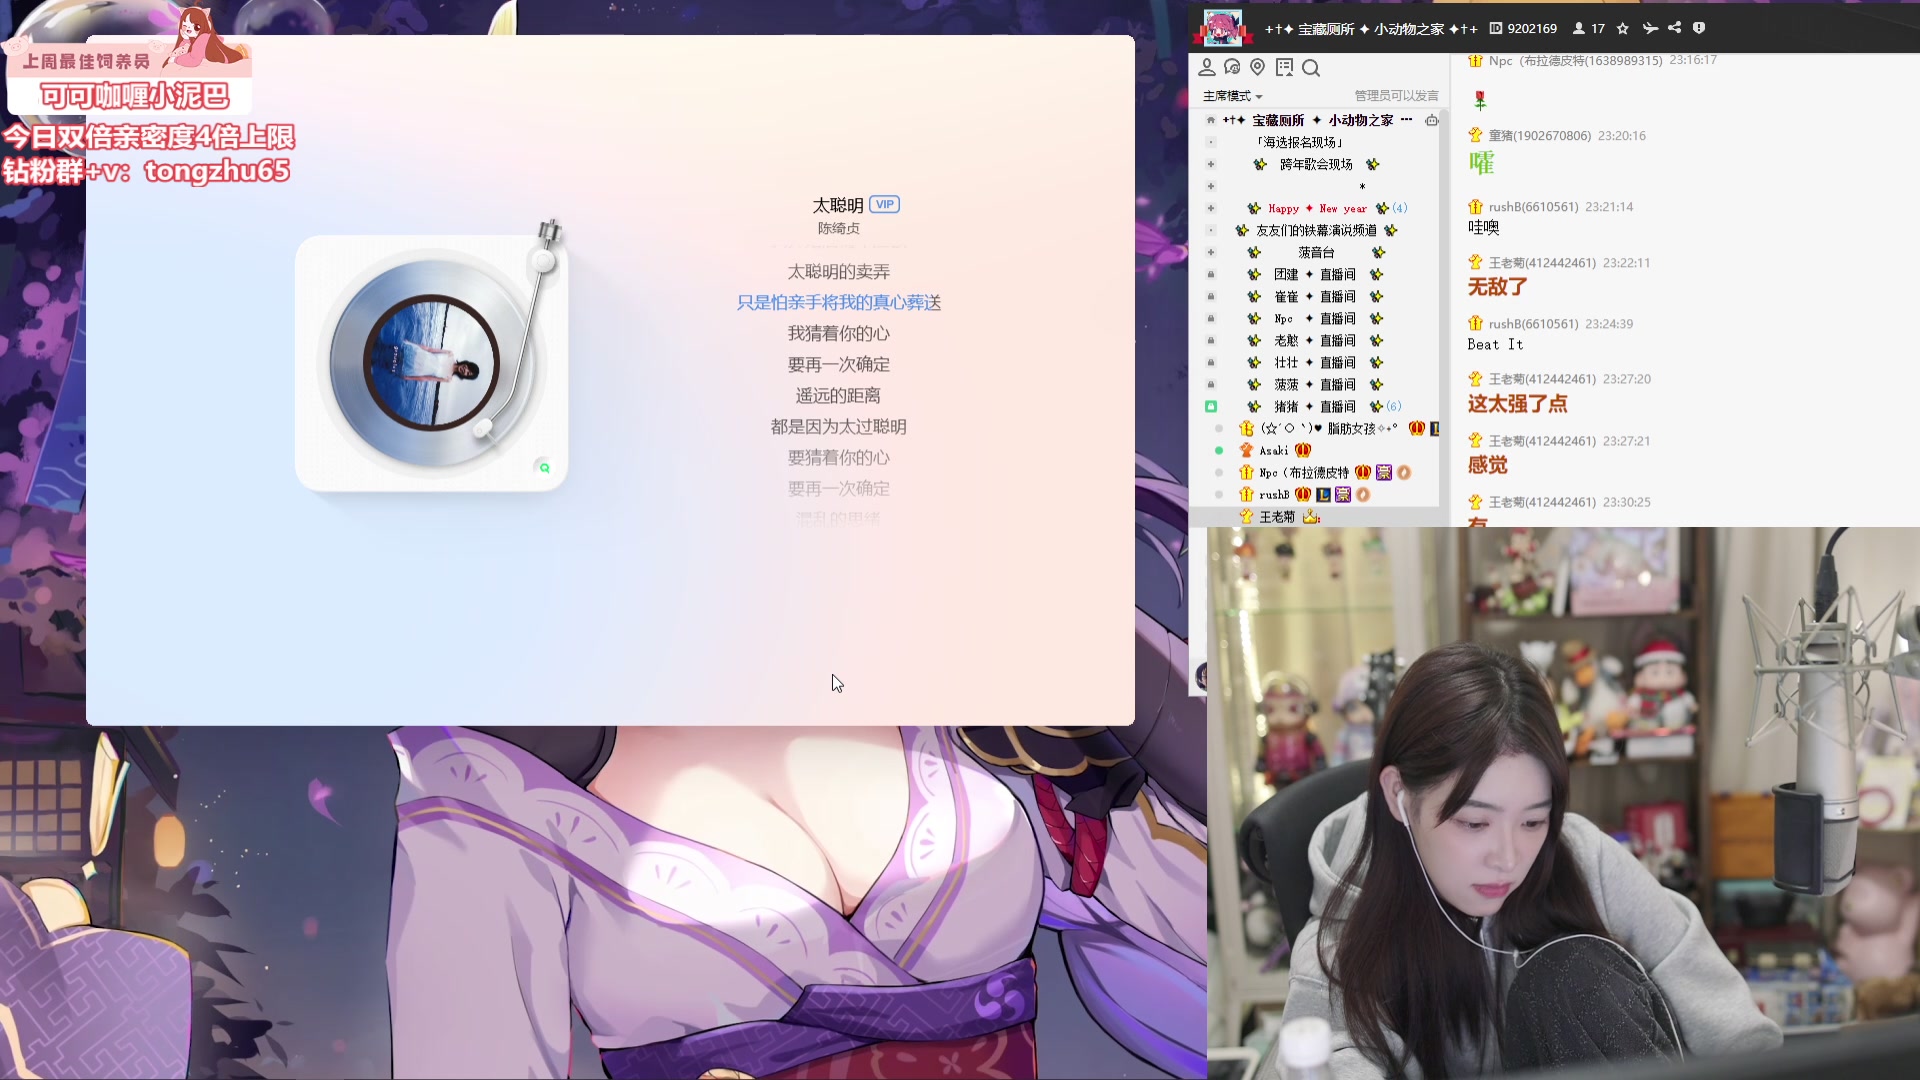This screenshot has width=1920, height=1080.
Task: Click the airplane icon in YY header
Action: coord(1650,28)
